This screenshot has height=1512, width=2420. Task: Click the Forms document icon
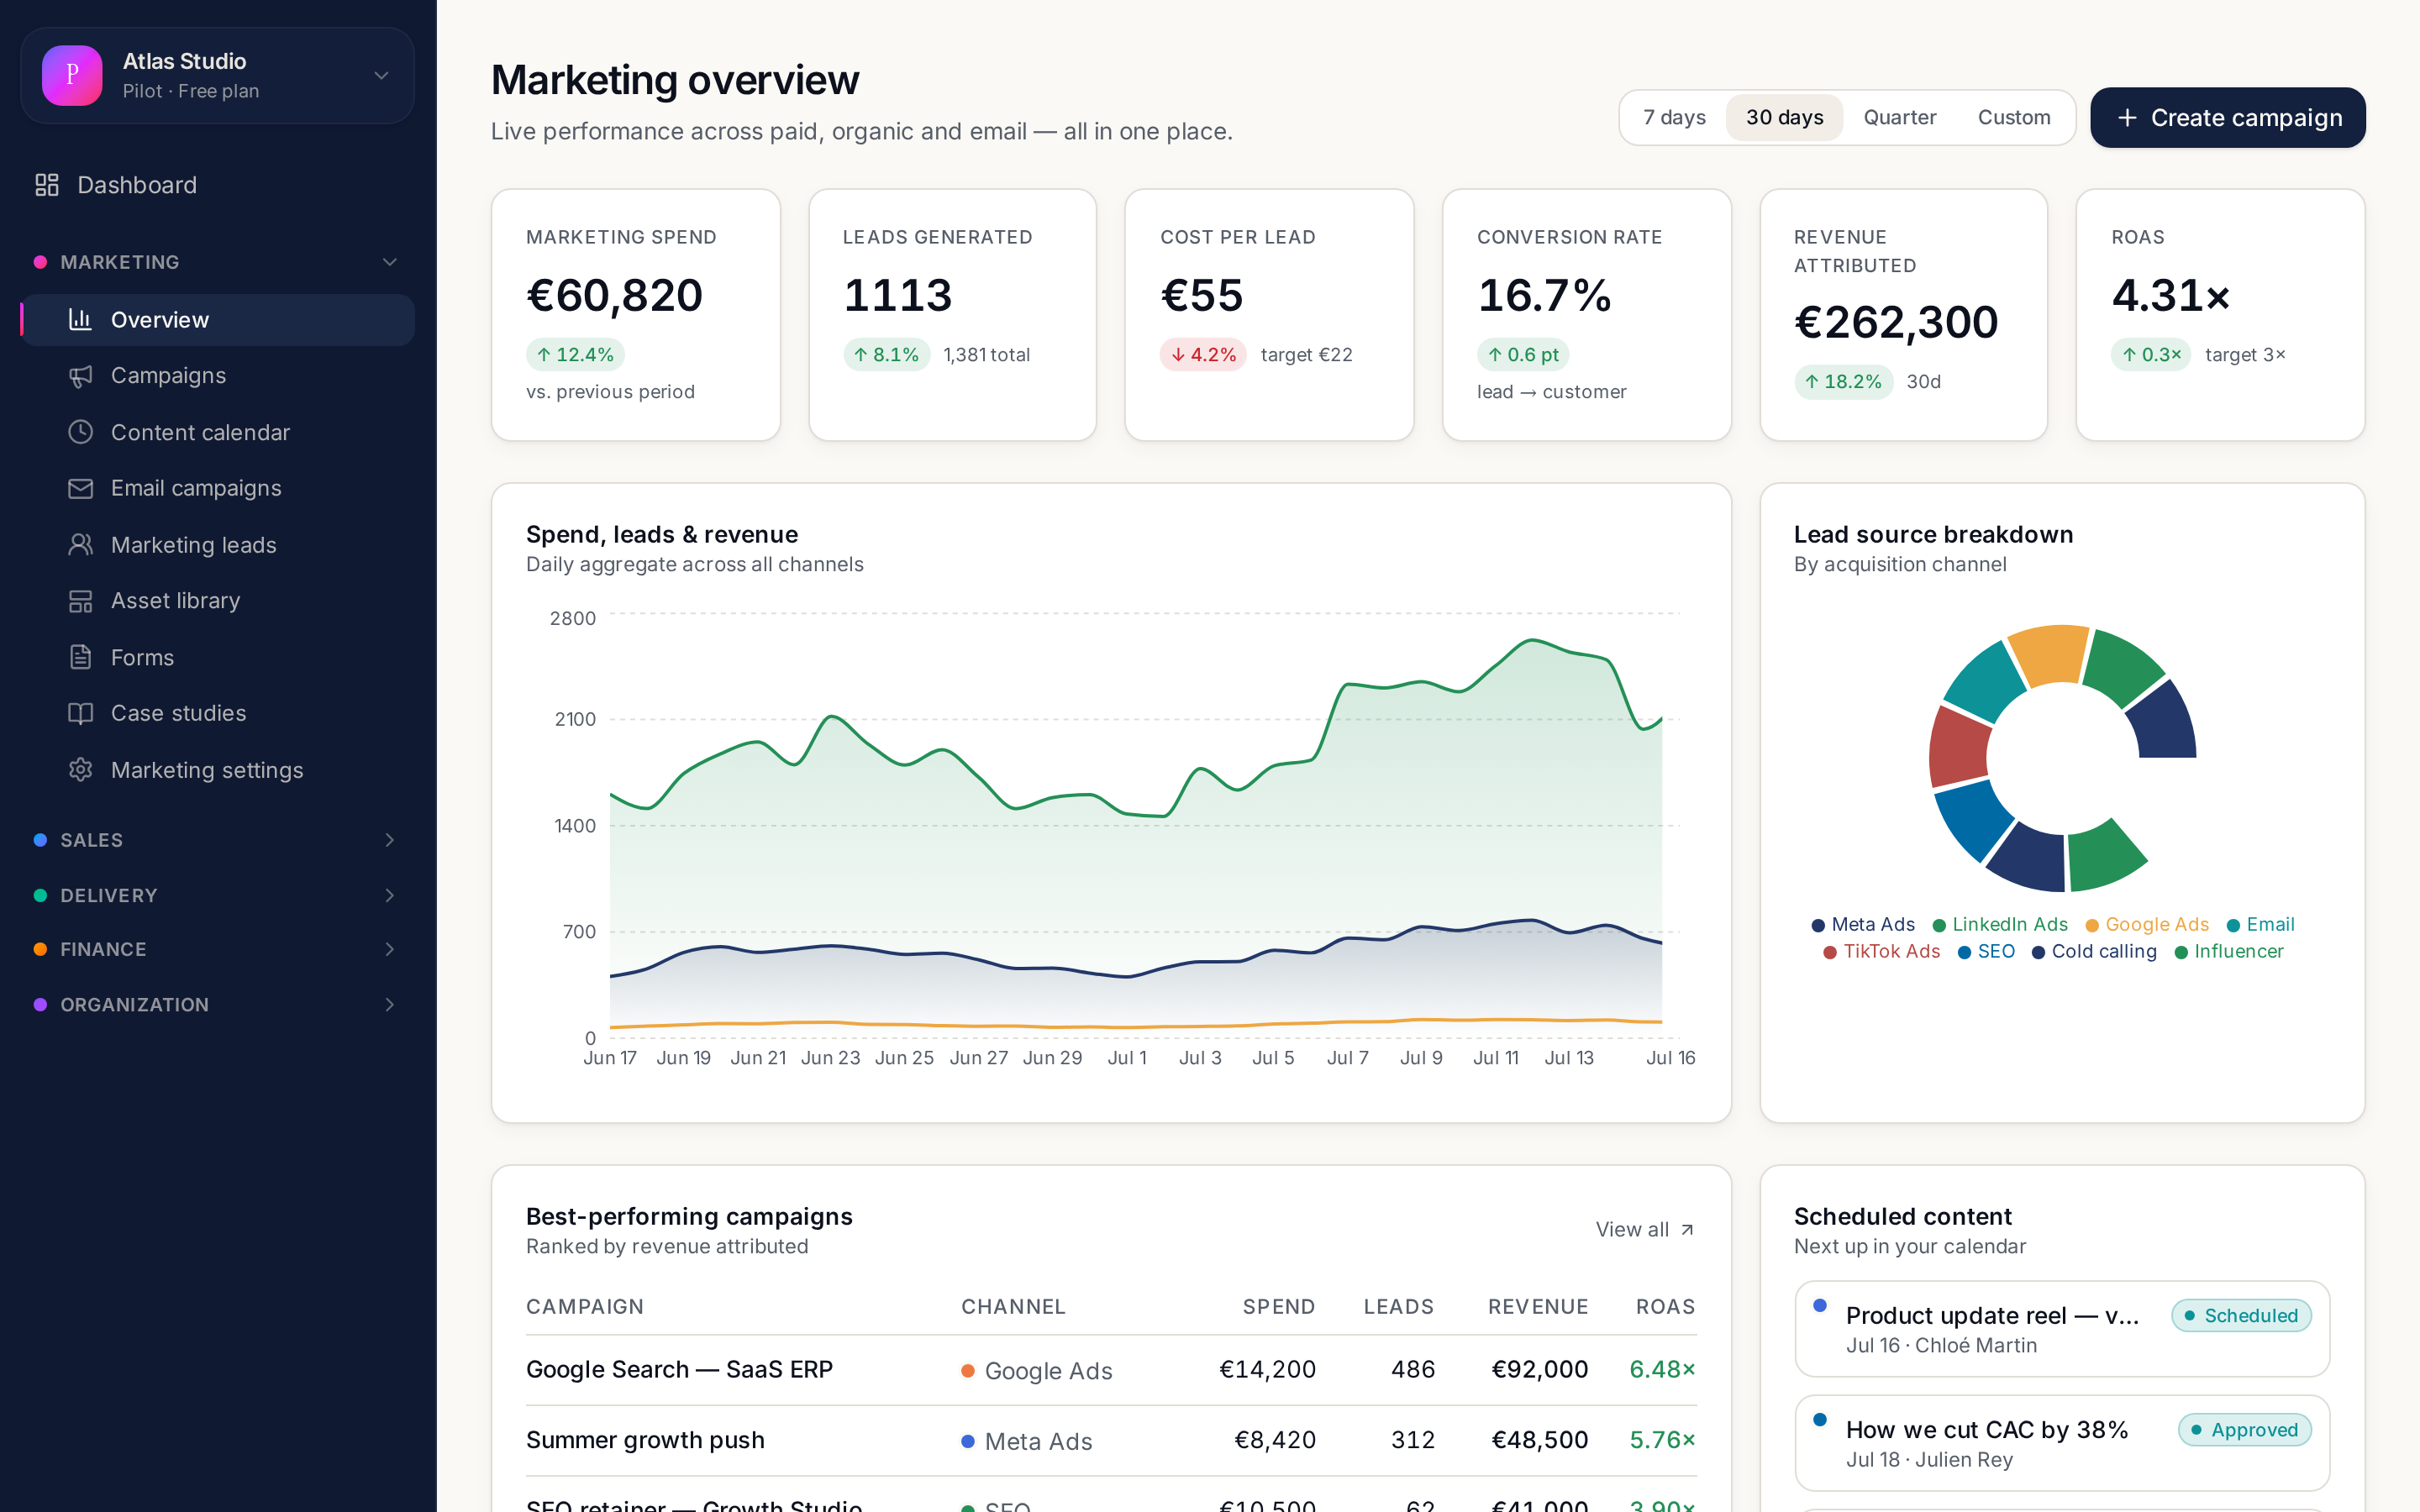point(80,657)
